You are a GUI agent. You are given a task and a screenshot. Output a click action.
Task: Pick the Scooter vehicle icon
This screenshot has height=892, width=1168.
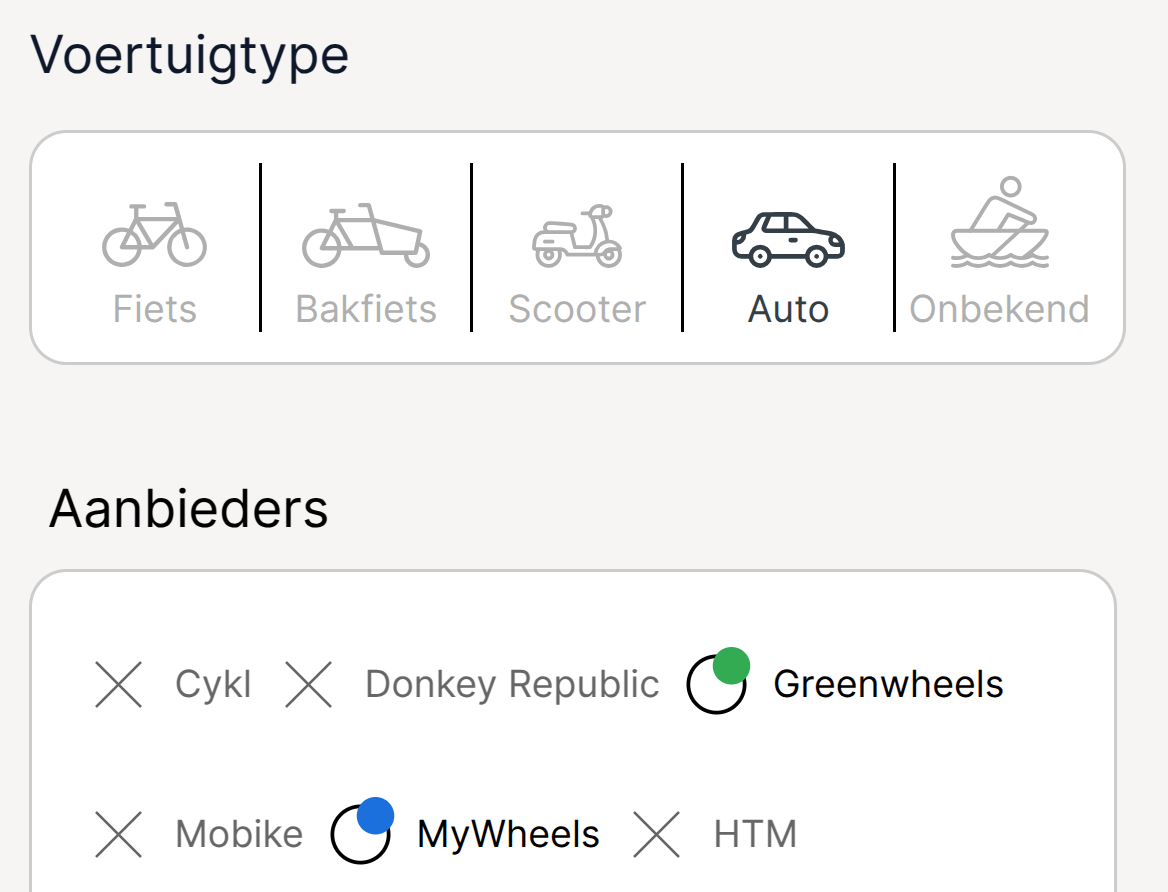(x=577, y=235)
